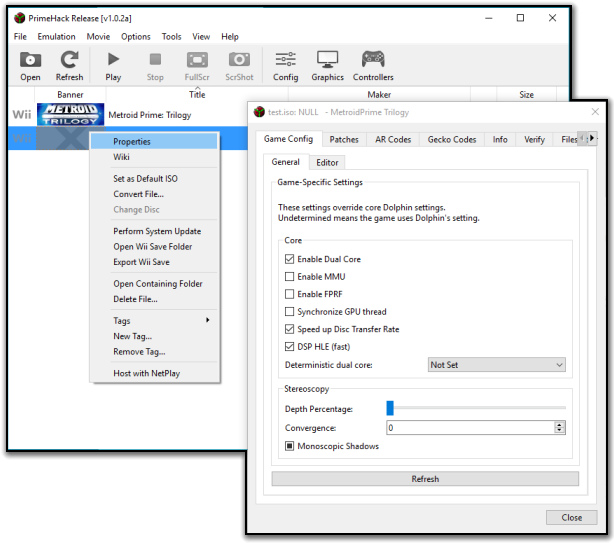Image resolution: width=614 pixels, height=543 pixels.
Task: Switch to the General sub-tab
Action: pyautogui.click(x=285, y=162)
